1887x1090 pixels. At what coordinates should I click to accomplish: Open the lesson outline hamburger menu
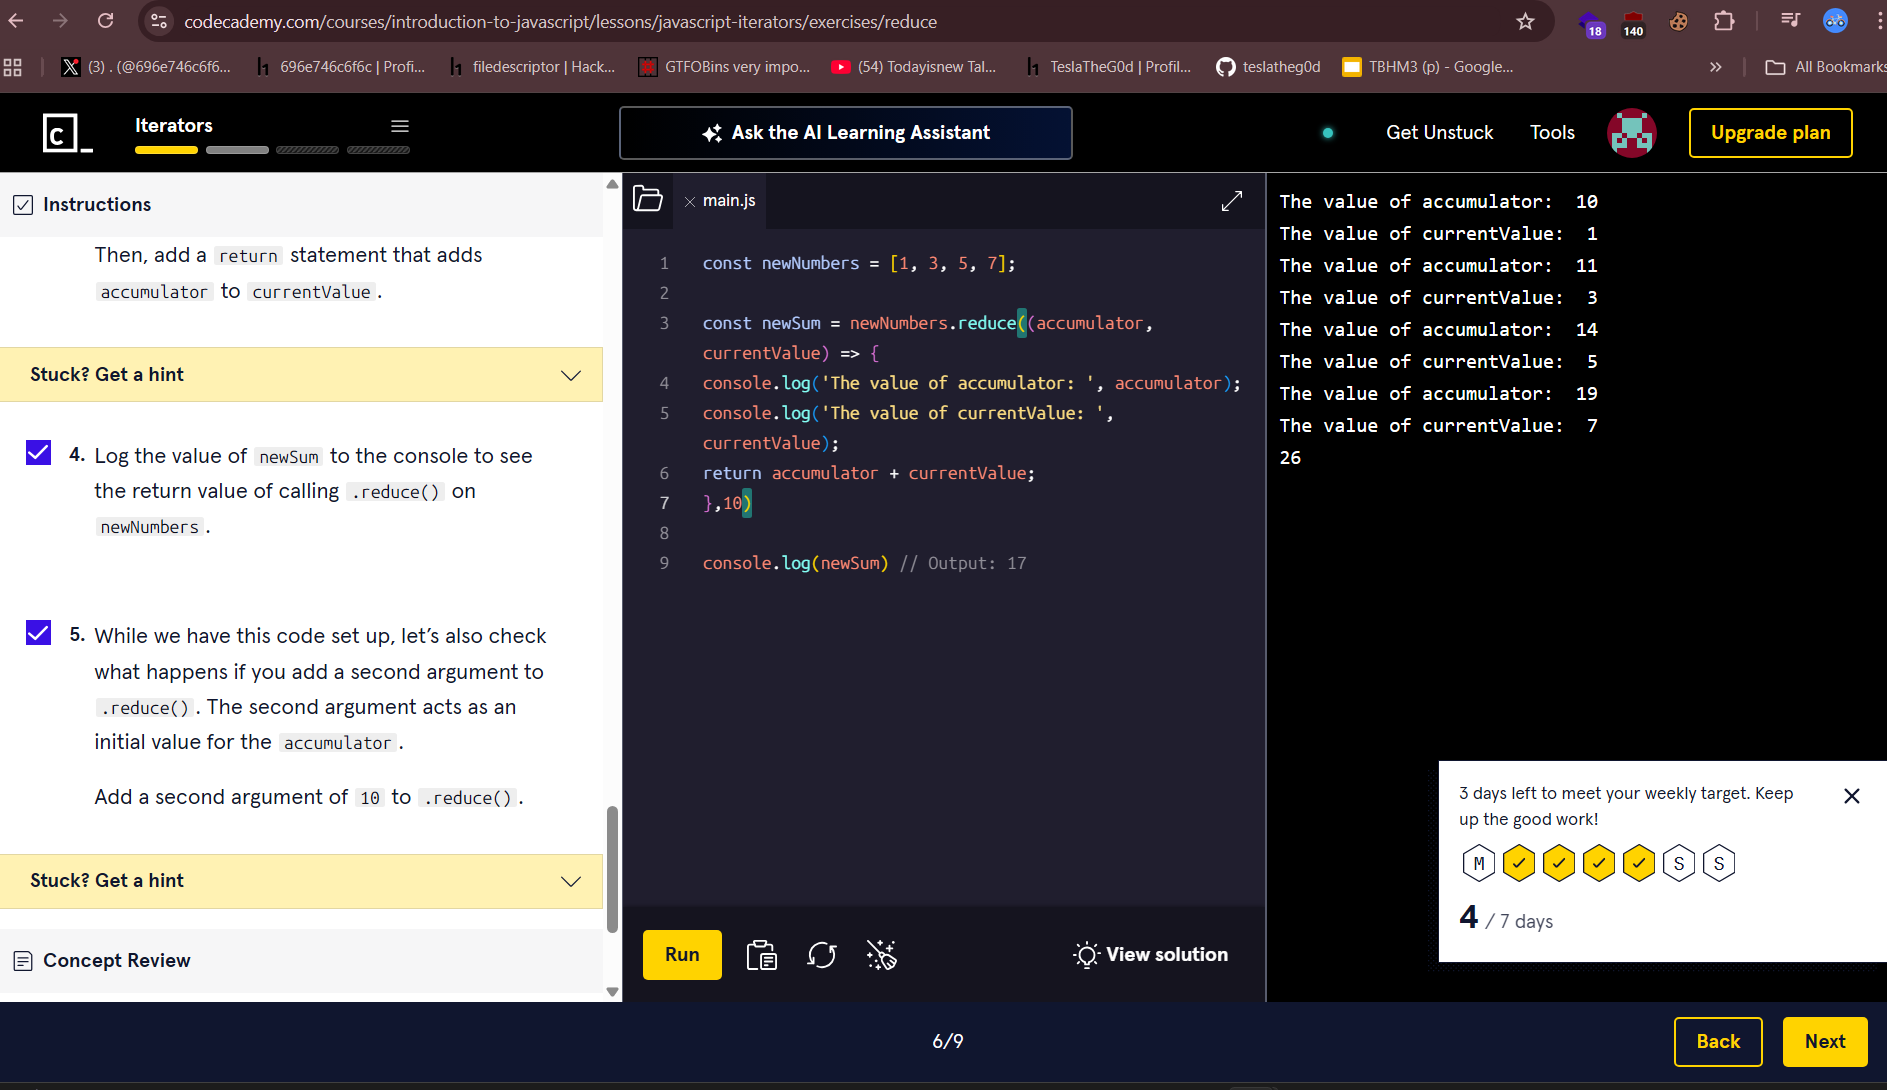[400, 126]
